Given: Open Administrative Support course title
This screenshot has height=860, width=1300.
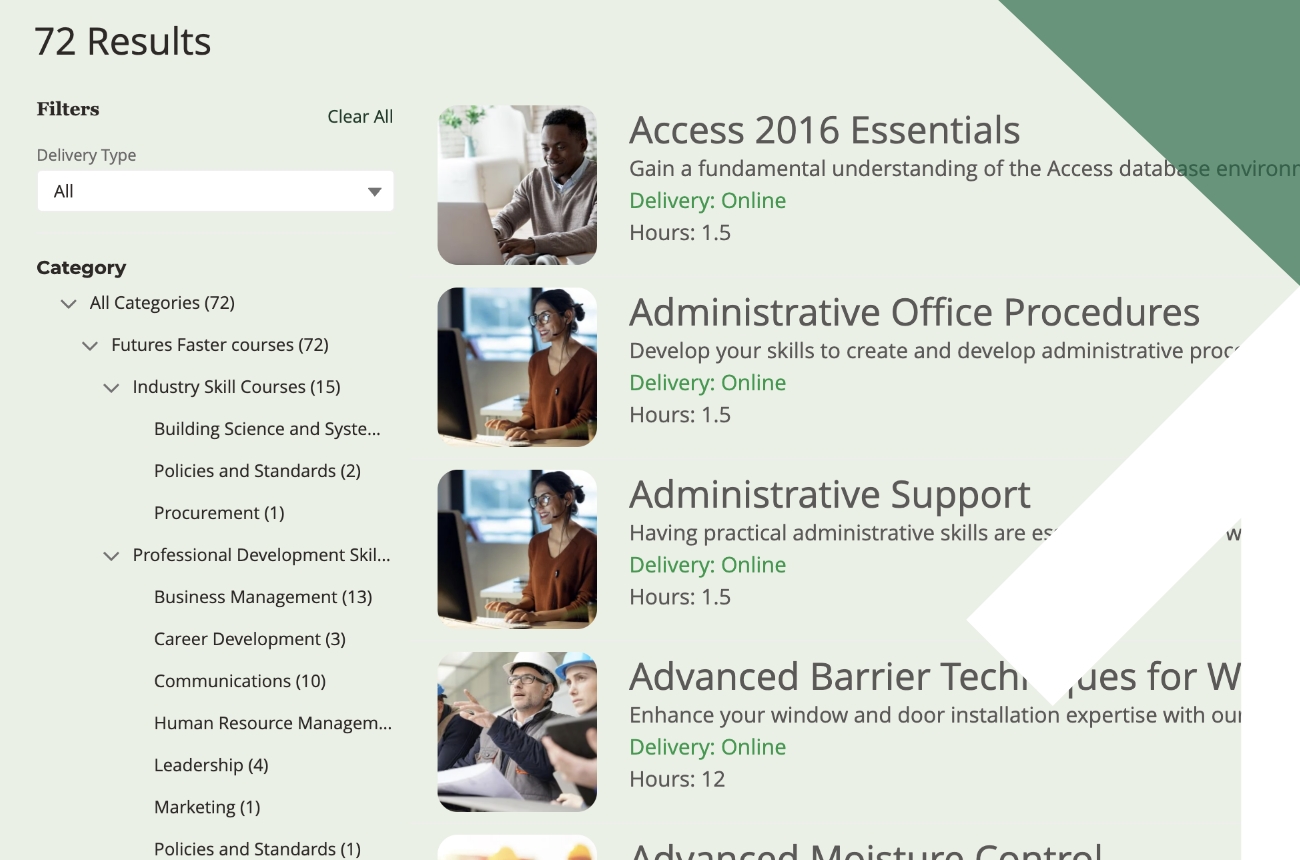Looking at the screenshot, I should click(830, 495).
